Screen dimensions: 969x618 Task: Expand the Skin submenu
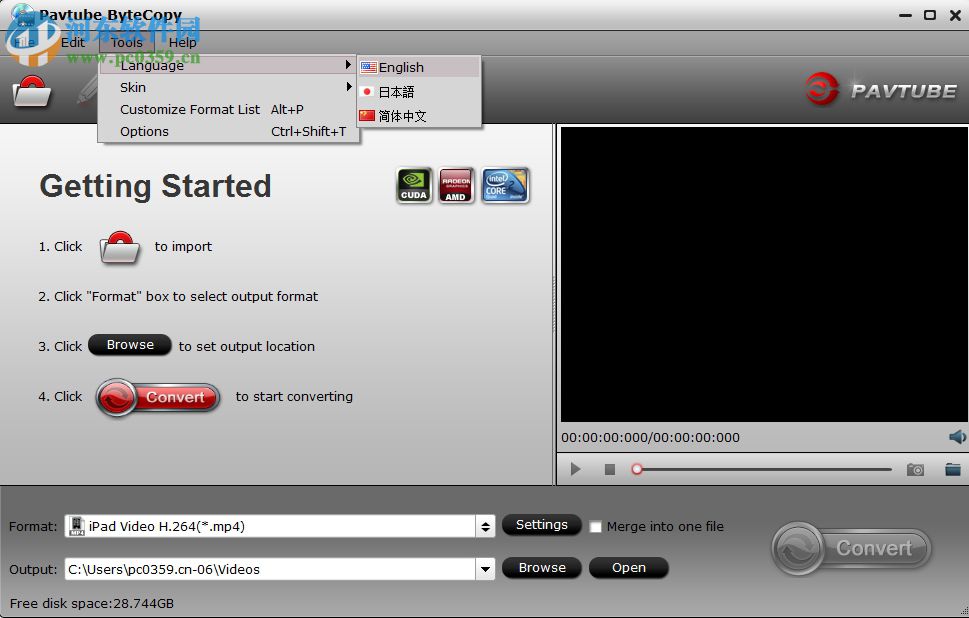tap(133, 87)
